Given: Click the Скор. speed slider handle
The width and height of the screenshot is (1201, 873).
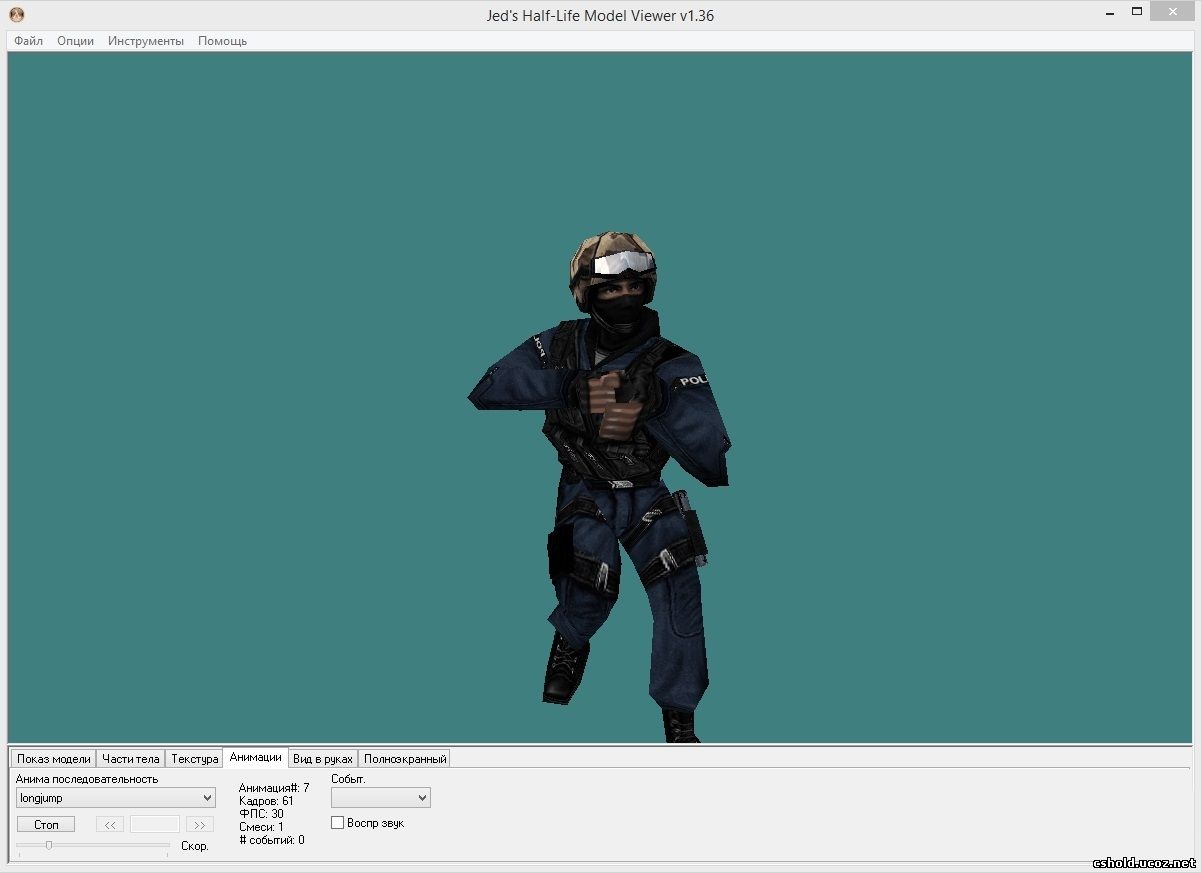Looking at the screenshot, I should pos(48,846).
